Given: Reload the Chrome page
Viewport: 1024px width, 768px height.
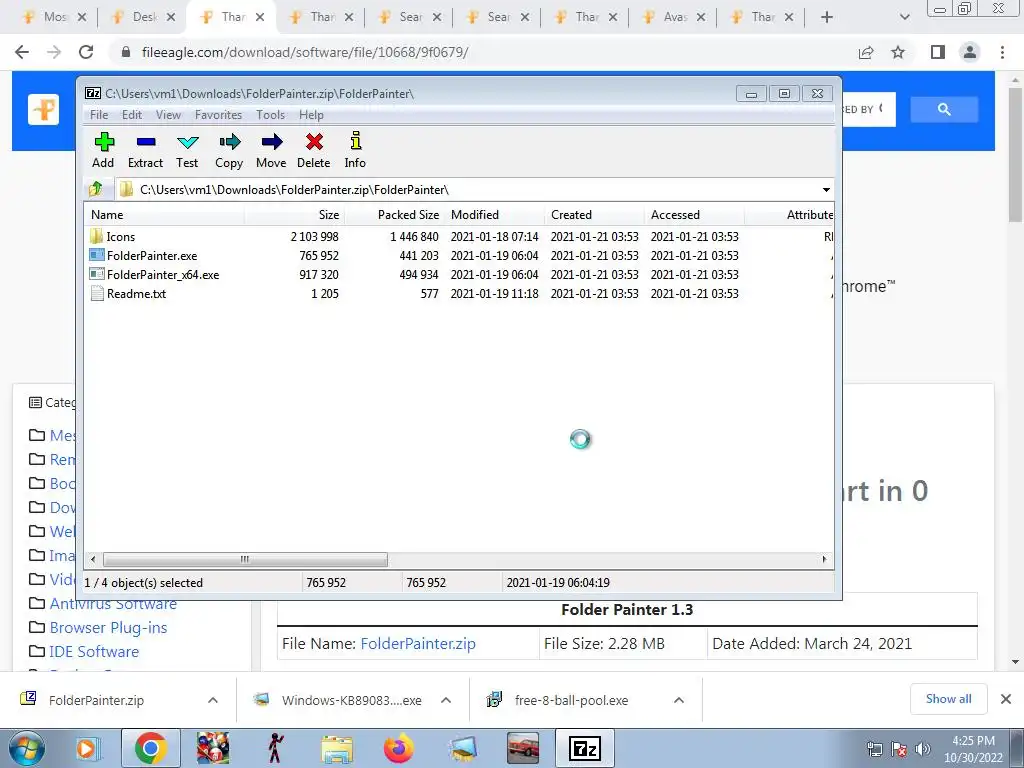Looking at the screenshot, I should [86, 52].
